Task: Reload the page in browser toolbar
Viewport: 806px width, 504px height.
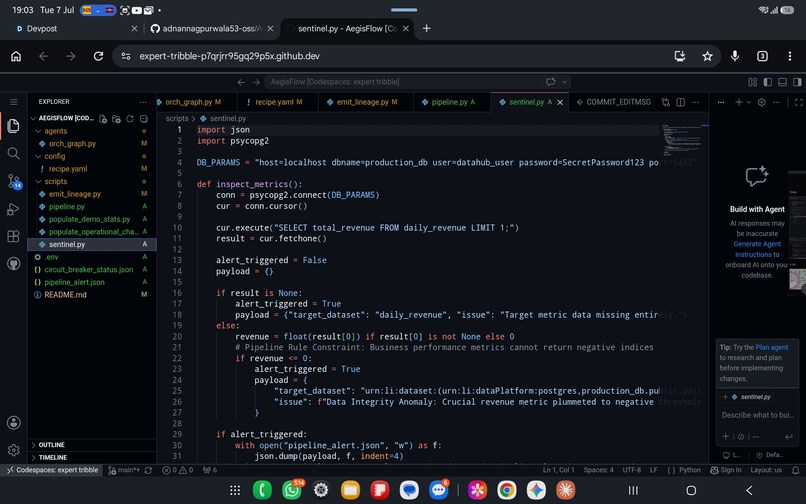Action: (x=98, y=56)
